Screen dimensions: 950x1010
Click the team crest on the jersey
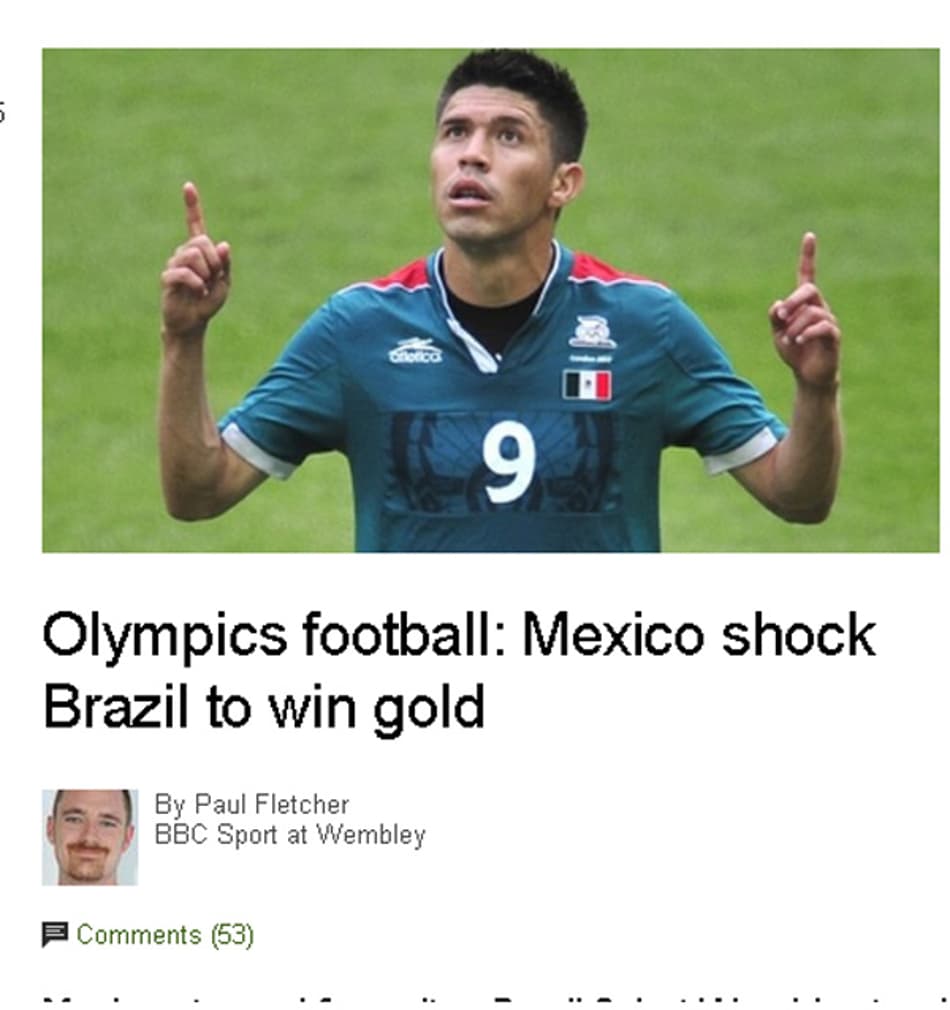[592, 332]
